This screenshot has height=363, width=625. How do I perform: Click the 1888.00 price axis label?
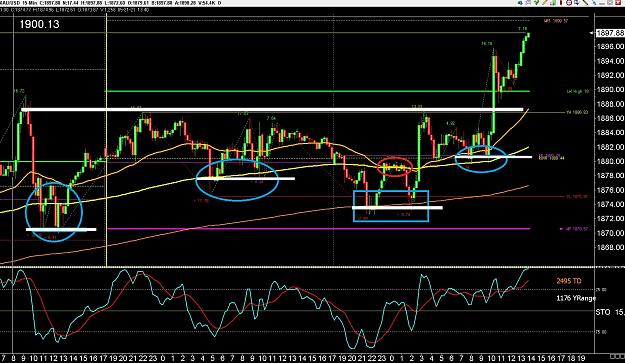point(610,104)
